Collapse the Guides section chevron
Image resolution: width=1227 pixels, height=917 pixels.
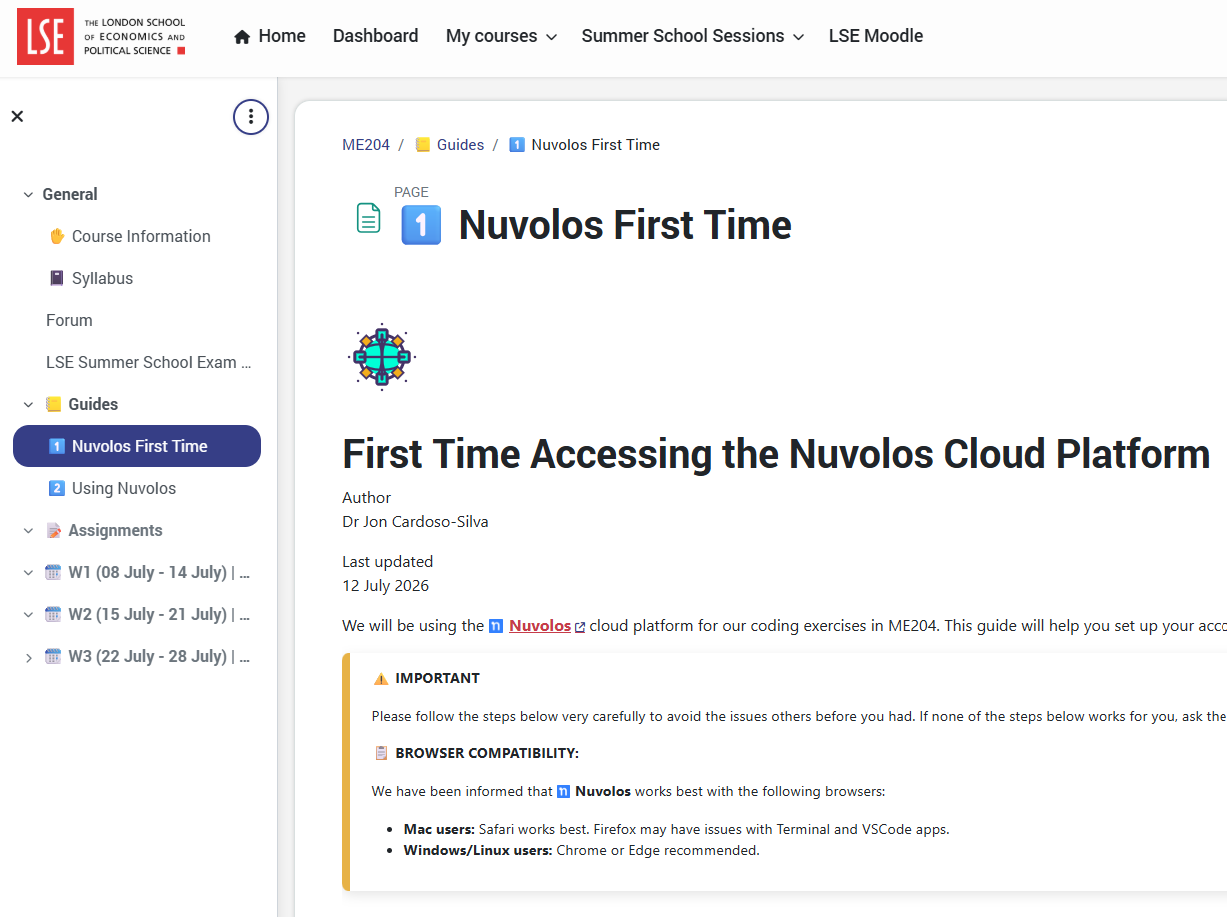(x=28, y=405)
